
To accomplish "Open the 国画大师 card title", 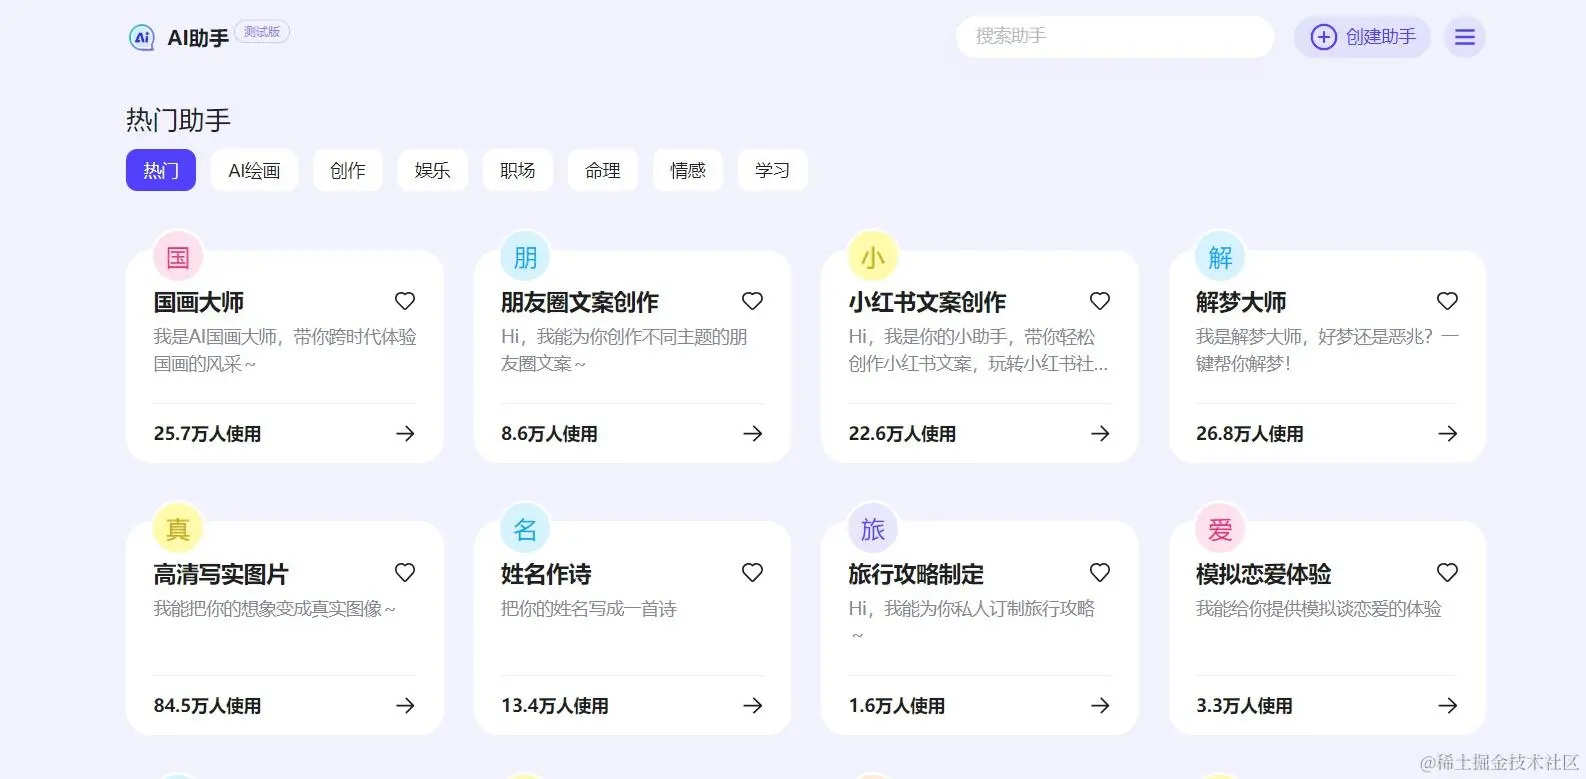I will pyautogui.click(x=198, y=302).
